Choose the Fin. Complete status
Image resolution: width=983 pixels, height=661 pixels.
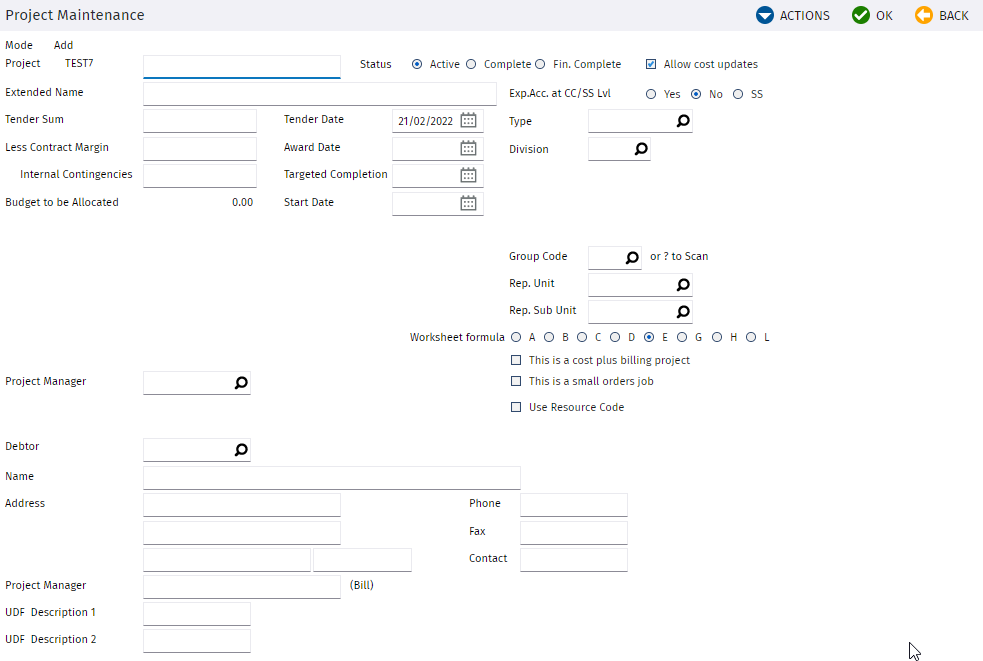540,64
